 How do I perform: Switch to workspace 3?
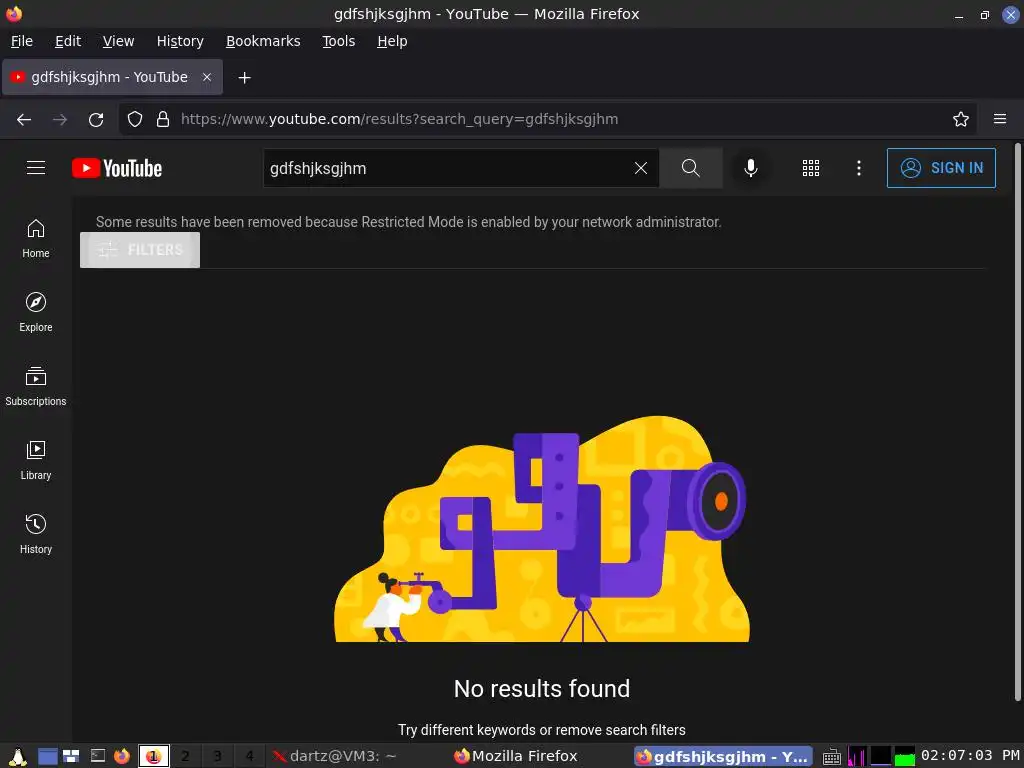pyautogui.click(x=217, y=756)
